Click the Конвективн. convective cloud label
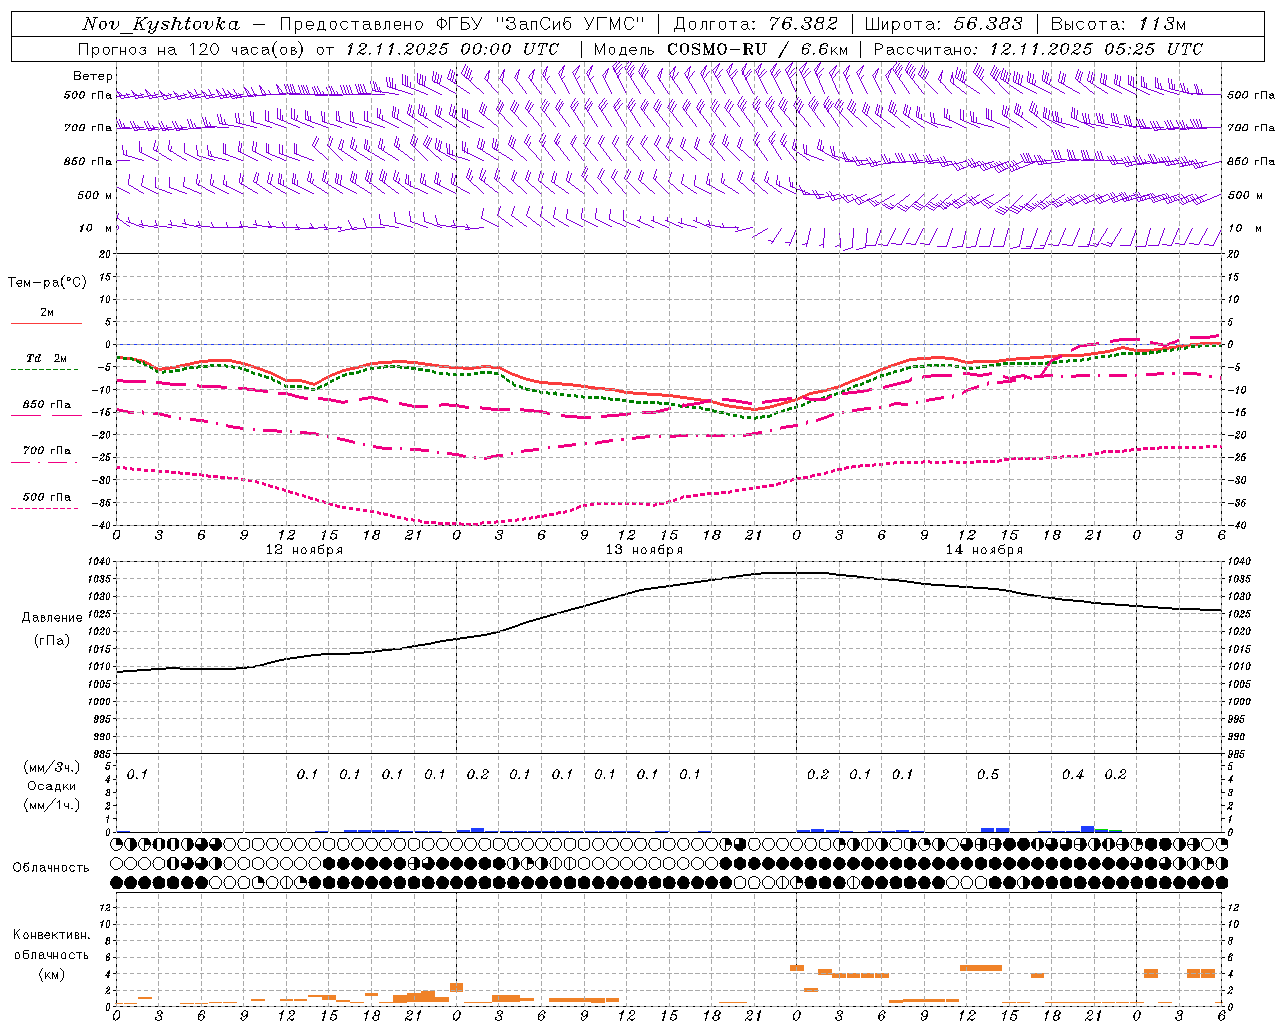 click(51, 935)
